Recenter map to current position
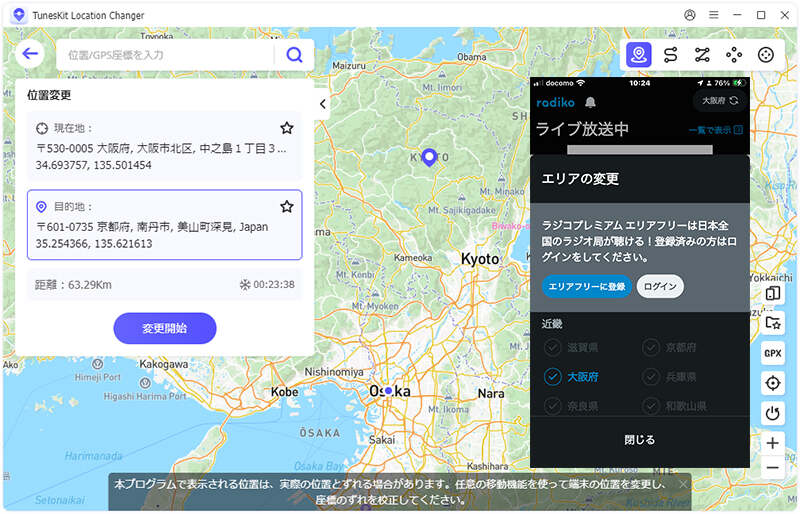Image resolution: width=800 pixels, height=514 pixels. click(772, 383)
